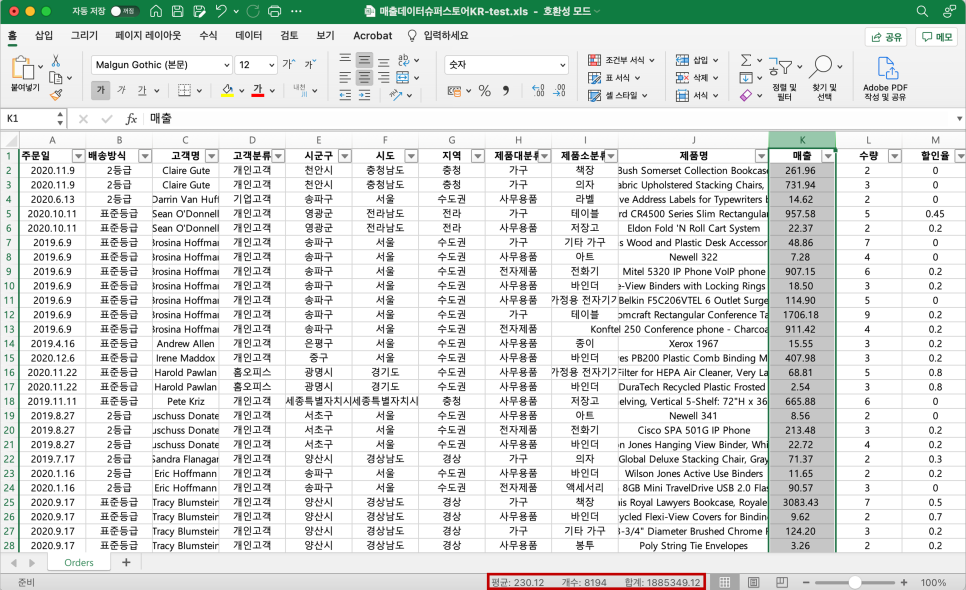Click decrease decimal icon

coord(559,91)
